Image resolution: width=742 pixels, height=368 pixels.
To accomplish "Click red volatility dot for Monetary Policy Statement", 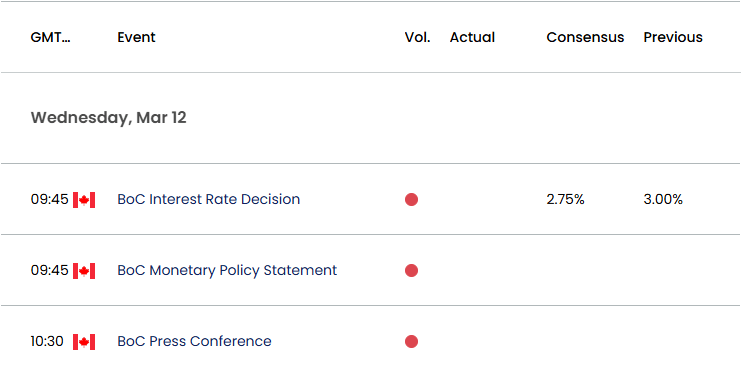I will (x=411, y=271).
